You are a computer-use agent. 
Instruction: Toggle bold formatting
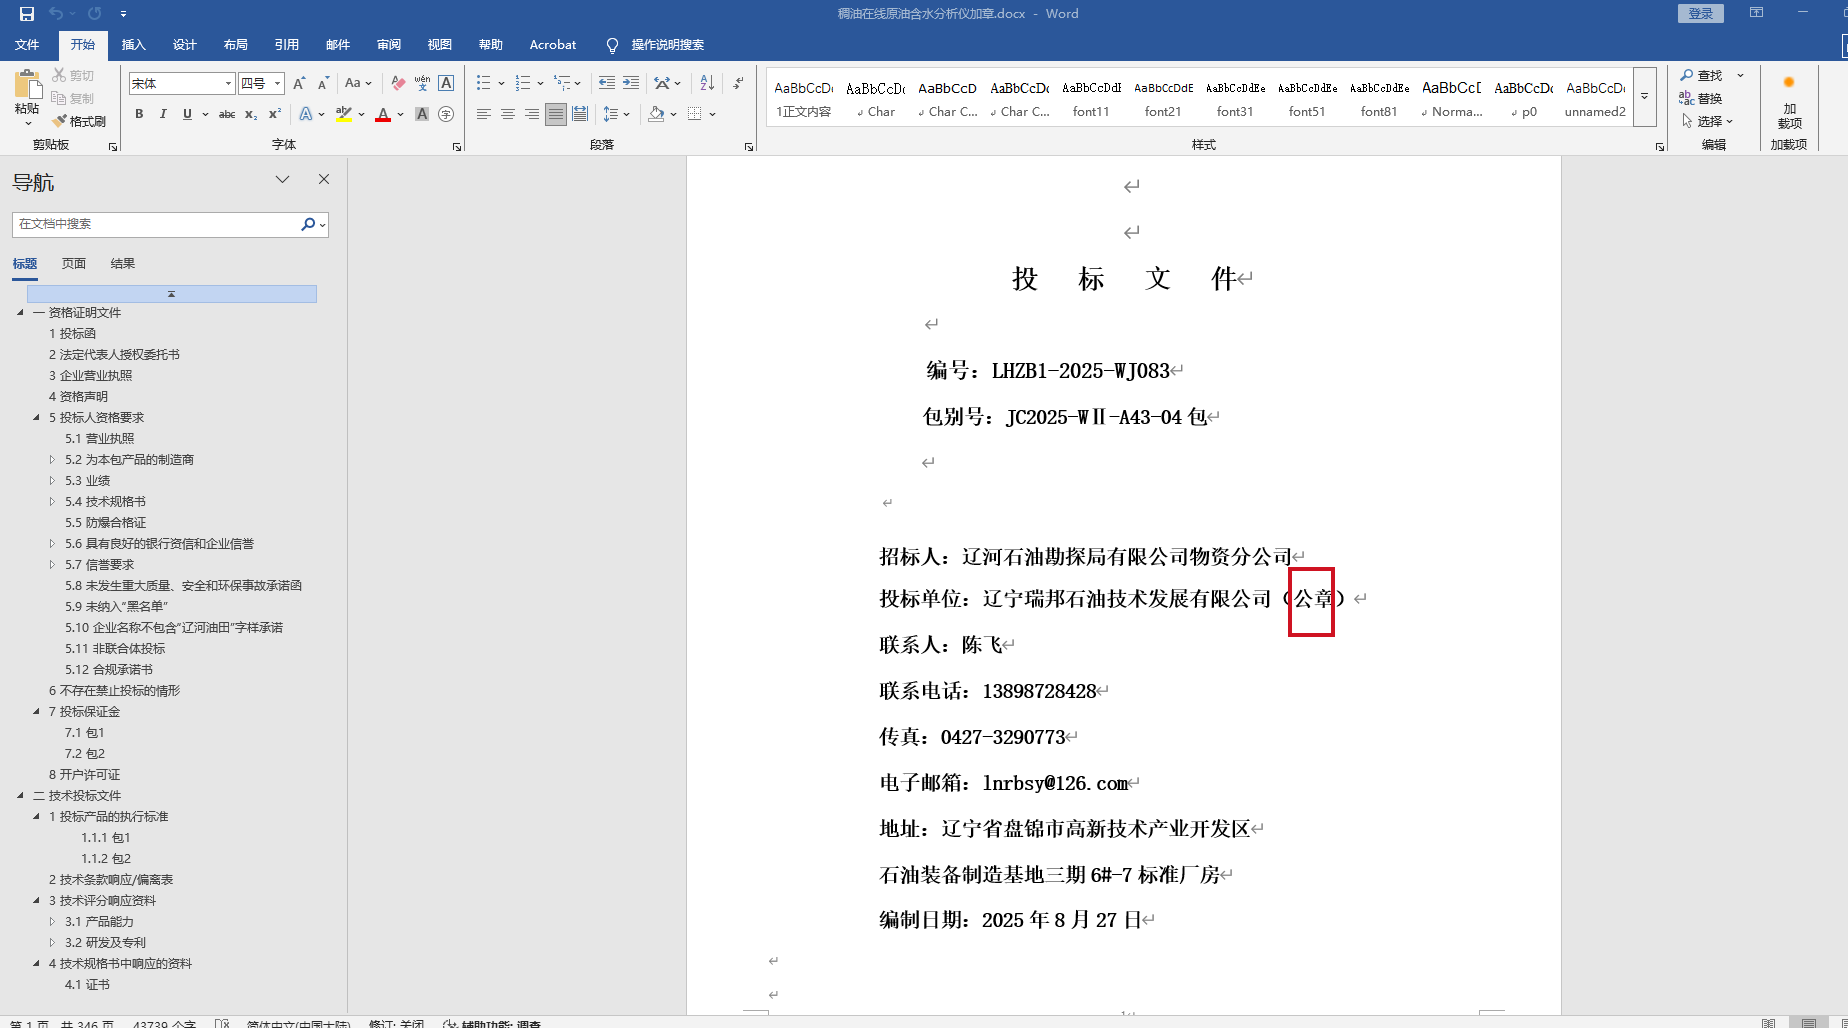click(x=139, y=115)
